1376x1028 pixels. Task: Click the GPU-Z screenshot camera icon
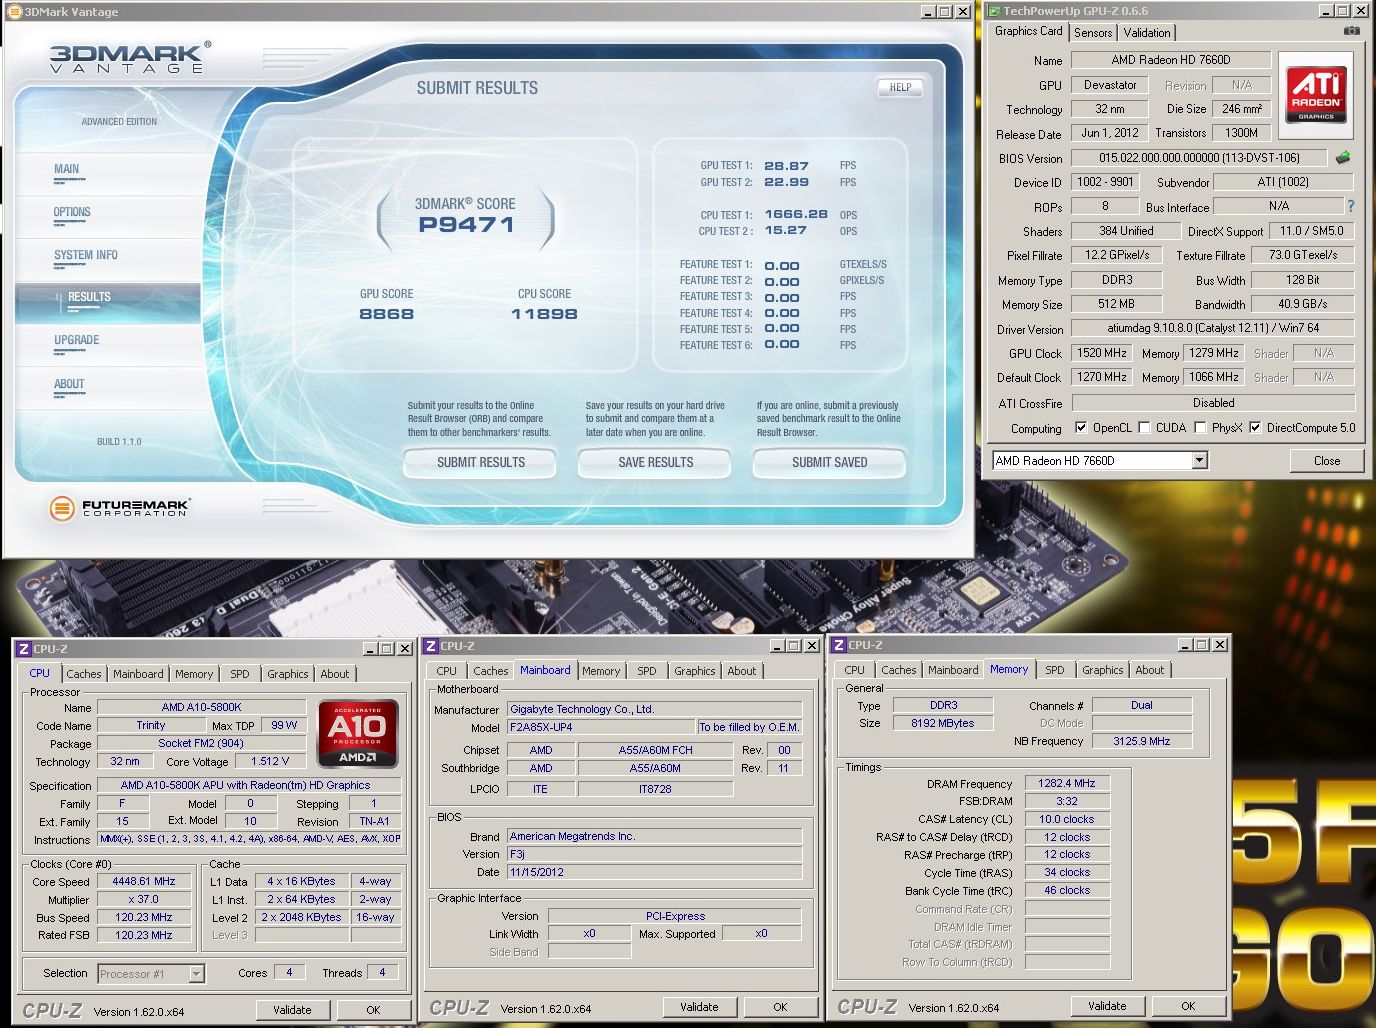pos(1351,31)
